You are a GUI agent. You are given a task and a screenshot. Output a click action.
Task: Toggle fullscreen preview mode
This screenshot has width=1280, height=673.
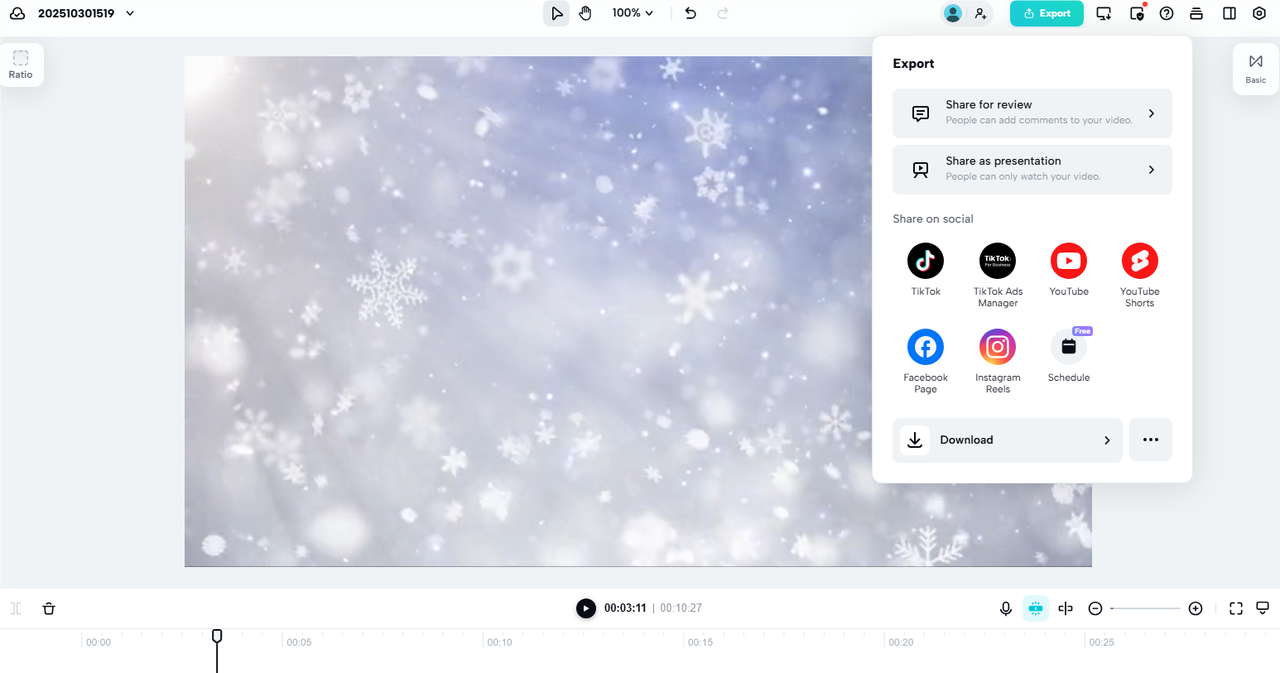(x=1235, y=608)
